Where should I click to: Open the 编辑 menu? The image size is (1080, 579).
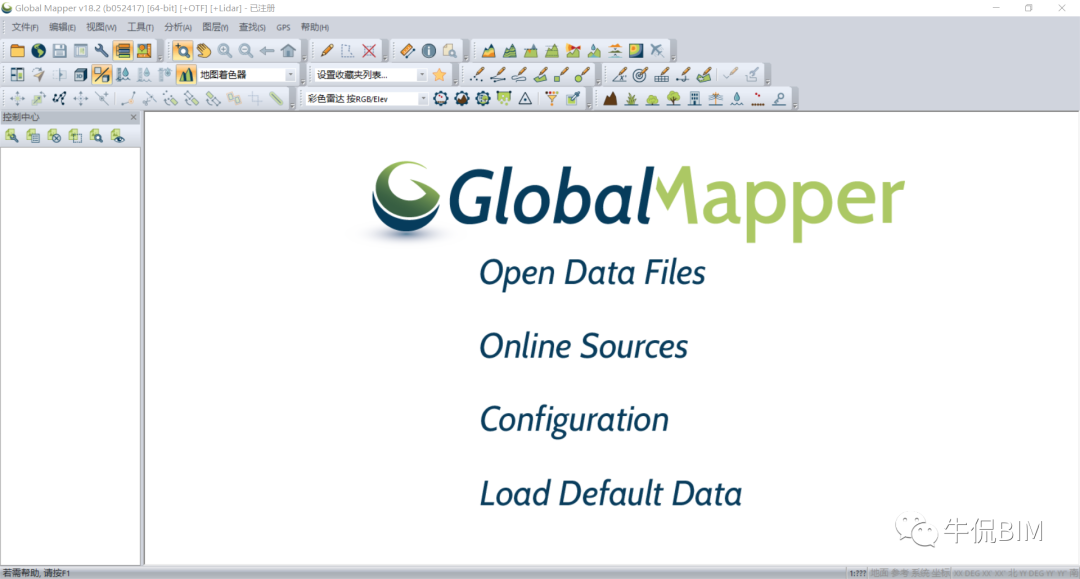tap(62, 27)
